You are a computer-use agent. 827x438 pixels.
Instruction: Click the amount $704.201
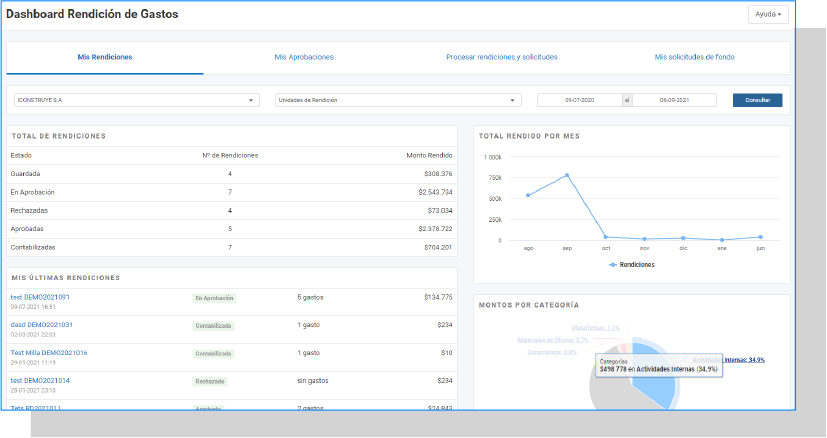point(438,247)
